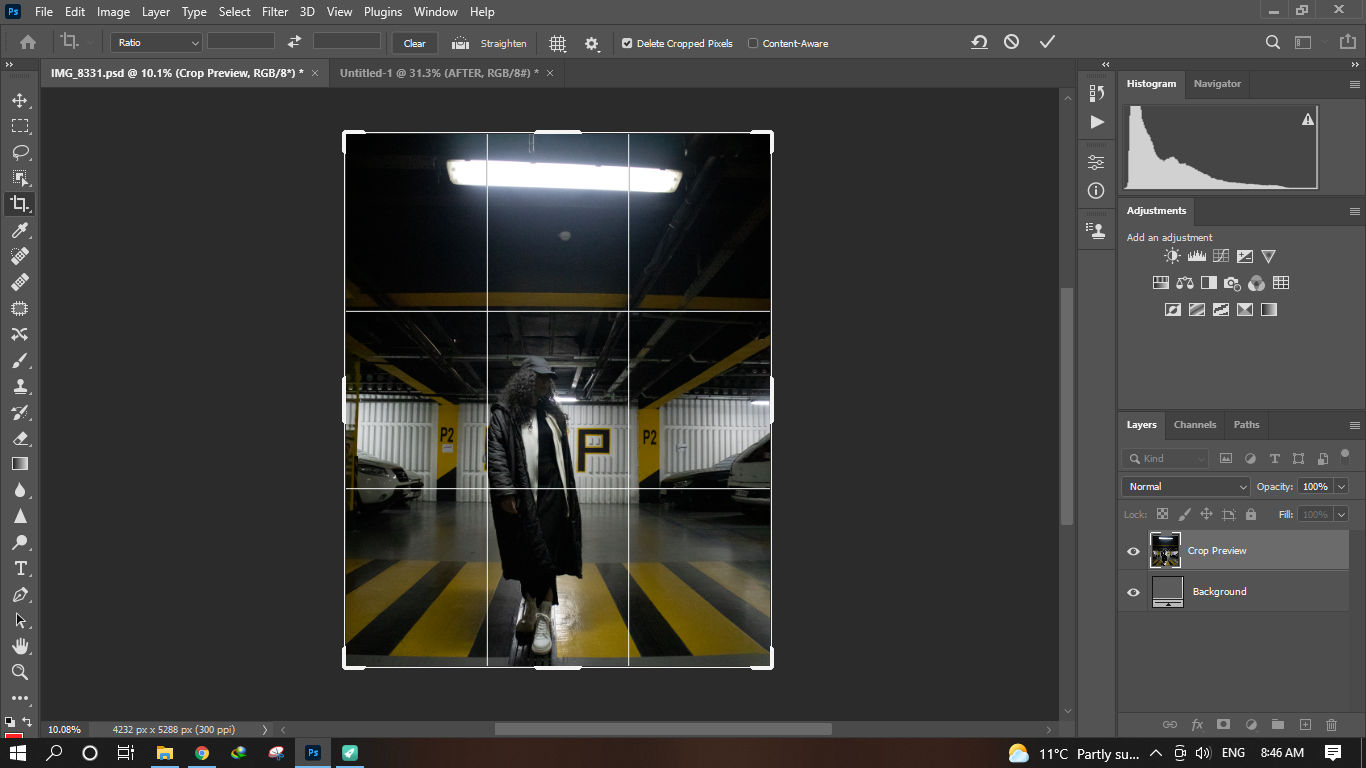Open the layer Kind filter dropdown
Screen dimensions: 1366x768
[1166, 458]
